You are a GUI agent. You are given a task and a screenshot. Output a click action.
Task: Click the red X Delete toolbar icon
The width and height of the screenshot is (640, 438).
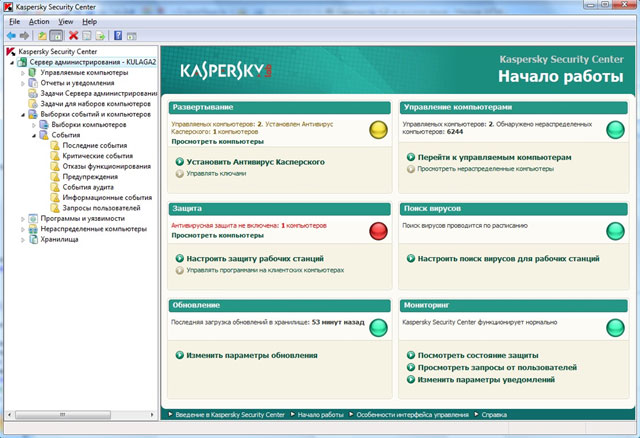coord(73,36)
